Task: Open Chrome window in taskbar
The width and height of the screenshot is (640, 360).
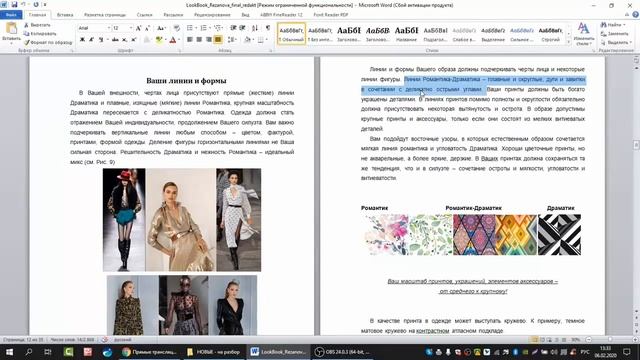Action: 149,352
